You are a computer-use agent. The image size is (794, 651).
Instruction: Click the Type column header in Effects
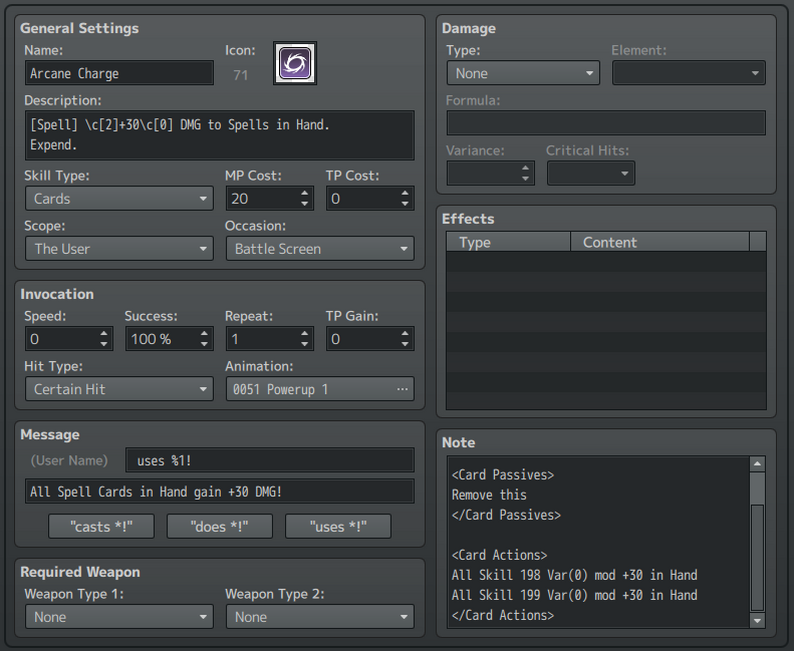508,242
